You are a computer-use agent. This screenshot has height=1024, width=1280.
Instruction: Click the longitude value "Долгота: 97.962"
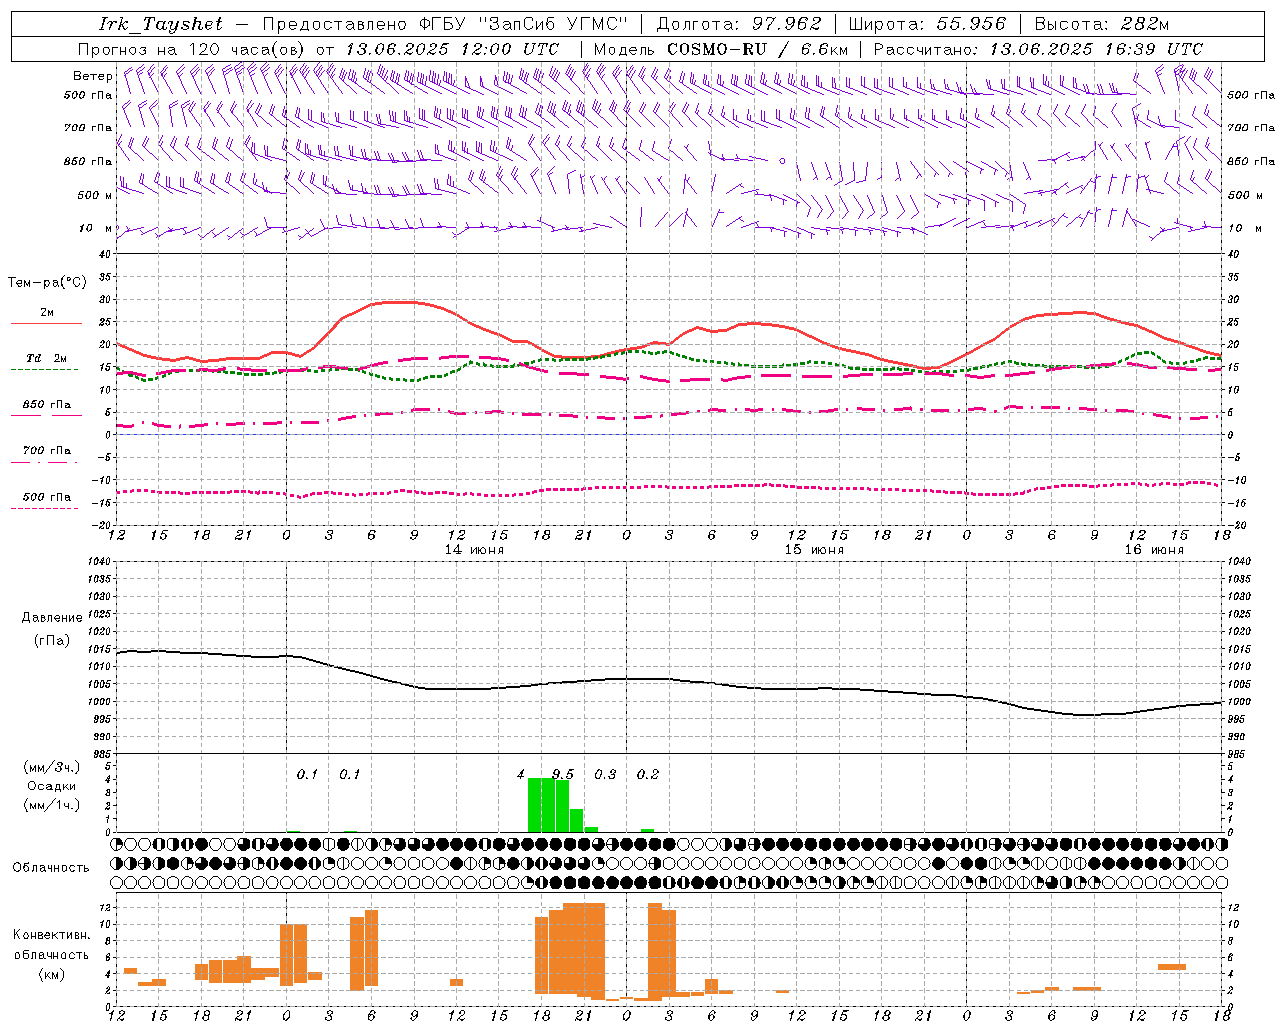coord(739,24)
